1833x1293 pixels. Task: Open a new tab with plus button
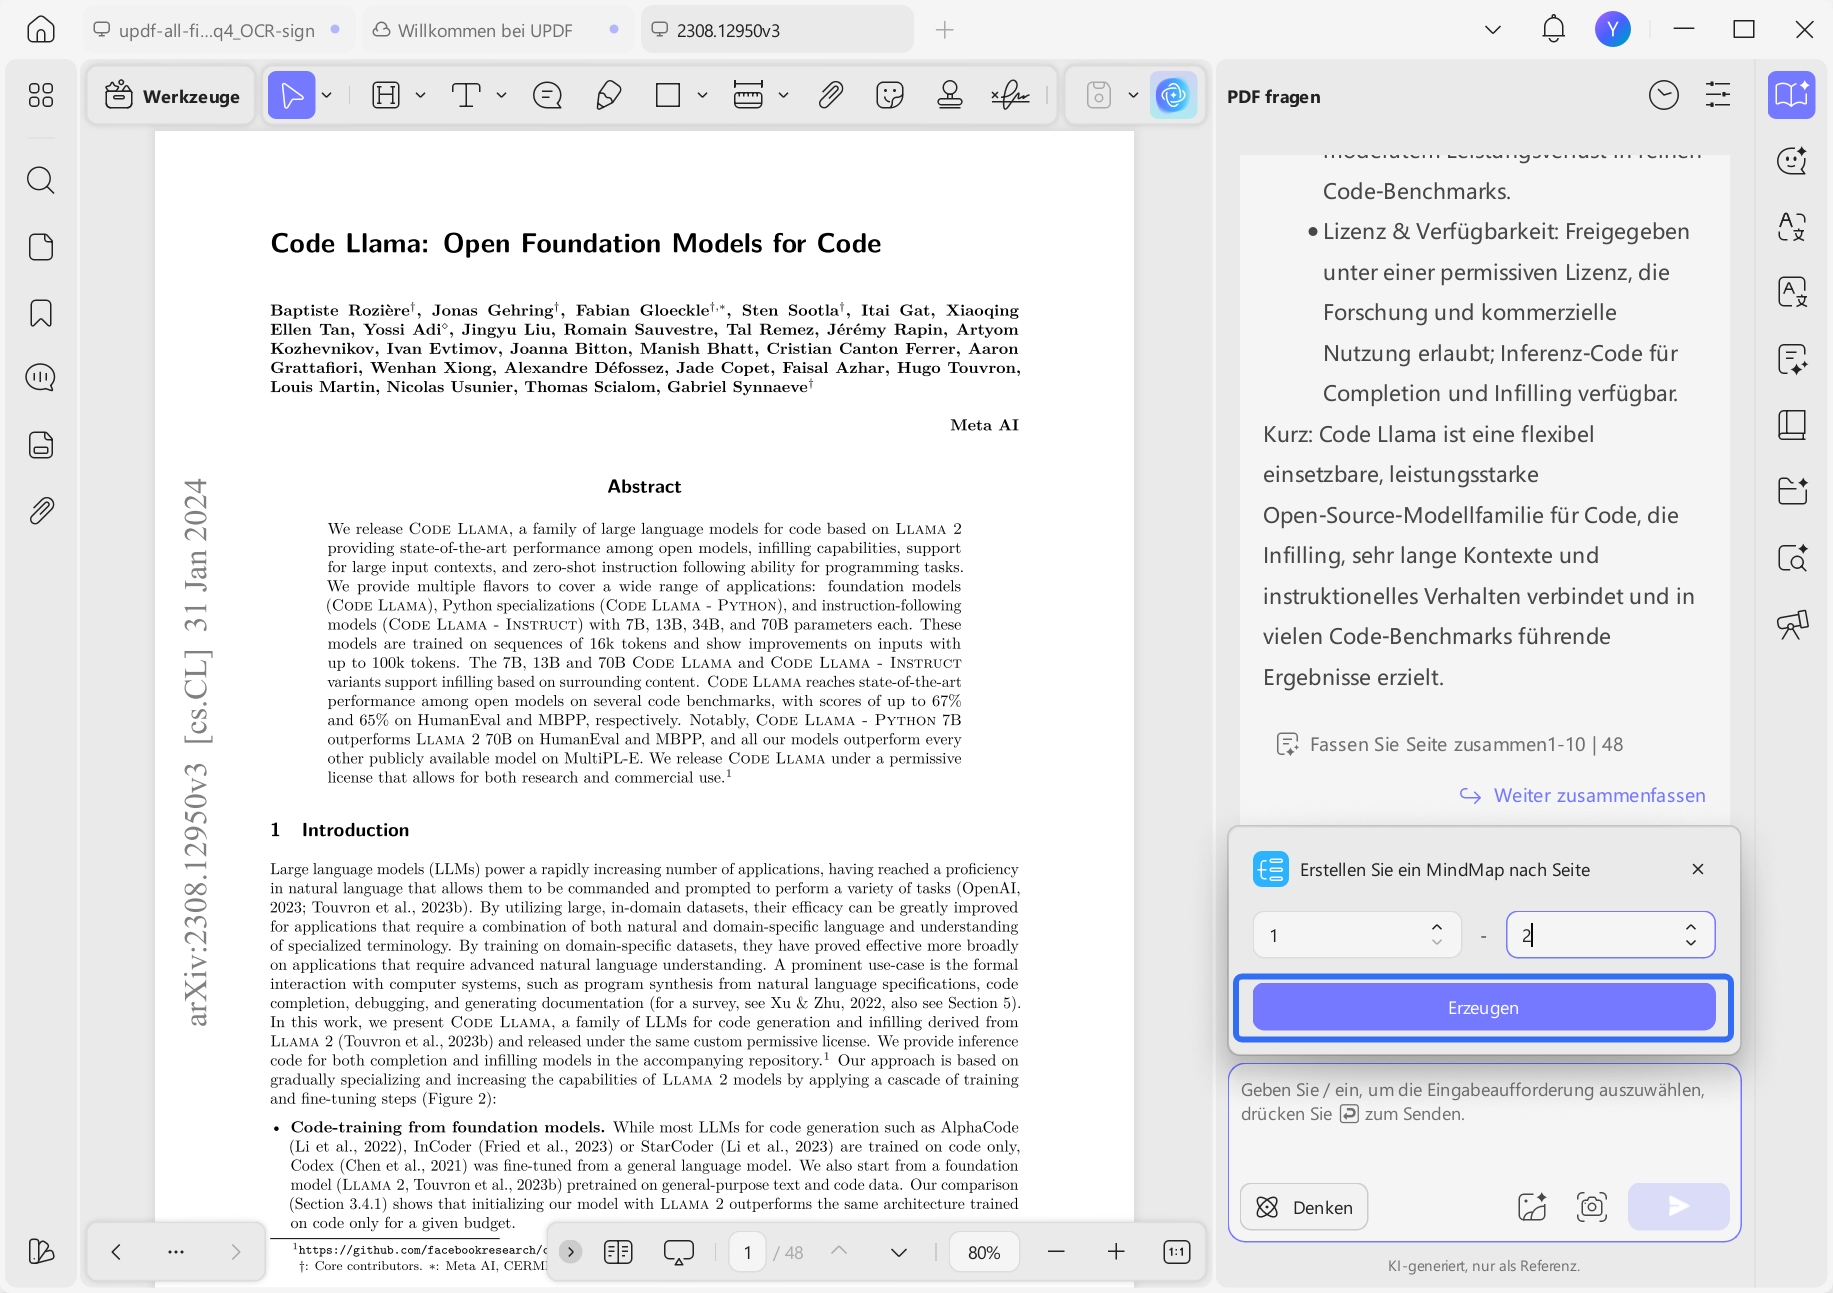tap(944, 30)
